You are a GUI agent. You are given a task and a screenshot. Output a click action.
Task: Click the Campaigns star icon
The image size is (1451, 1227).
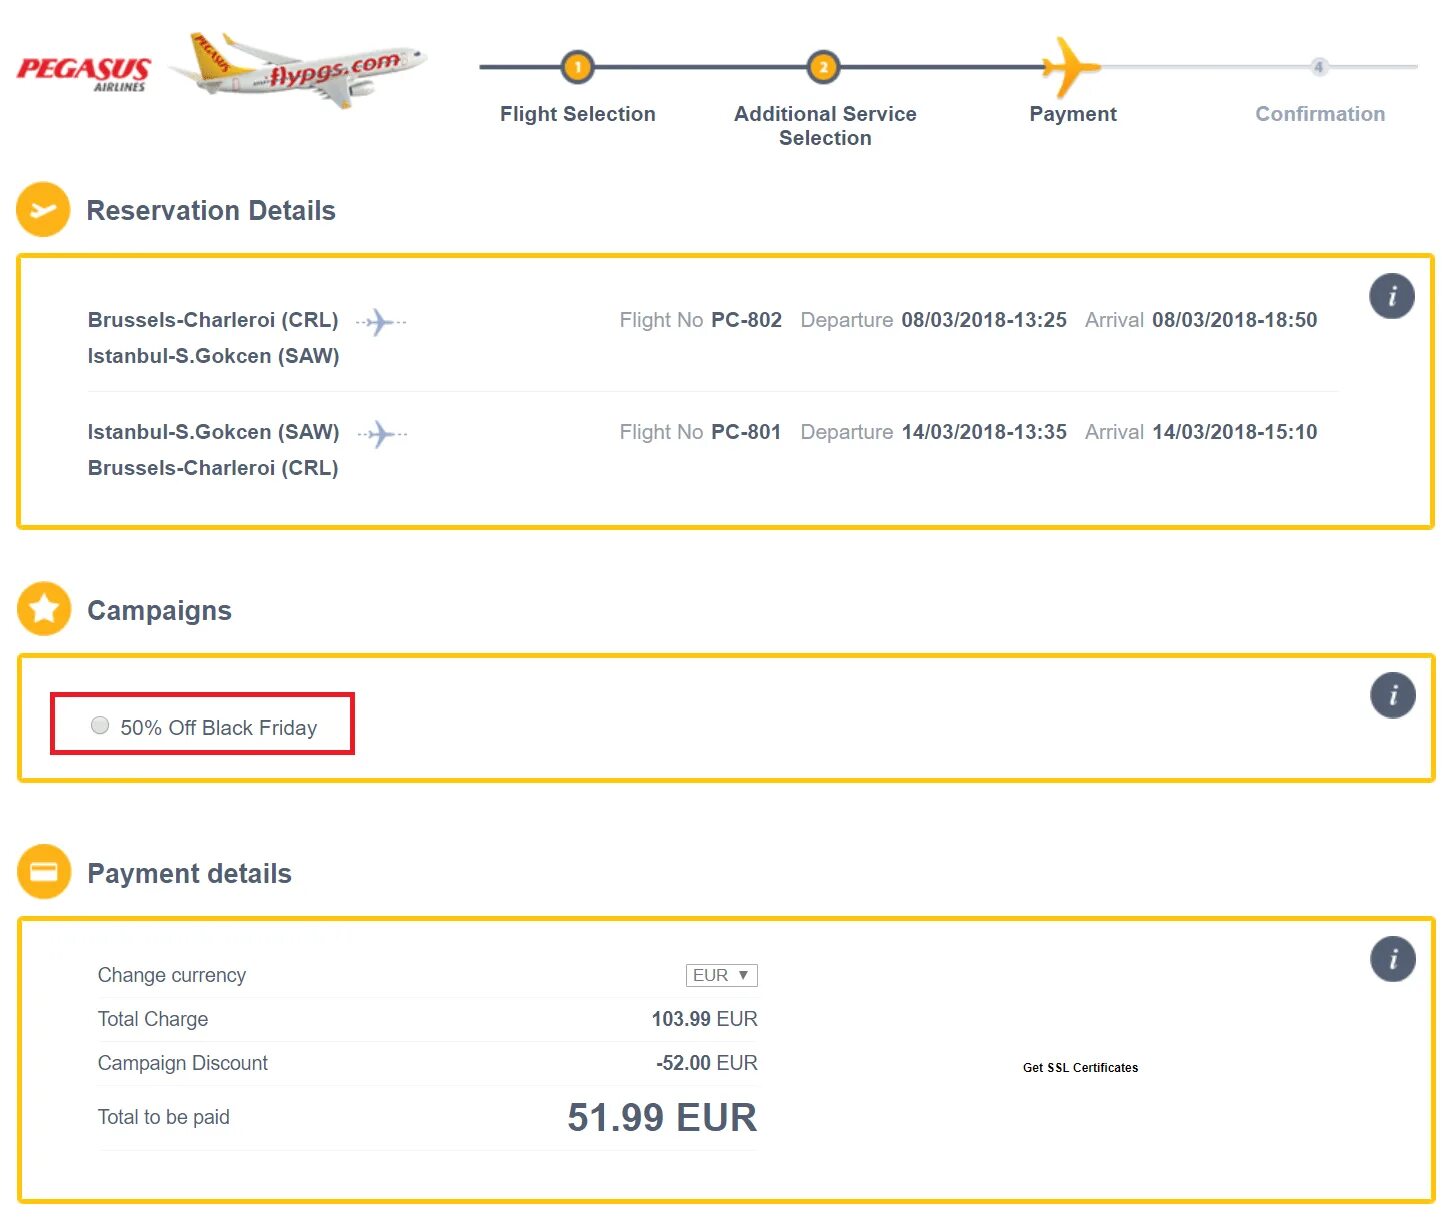(x=44, y=609)
